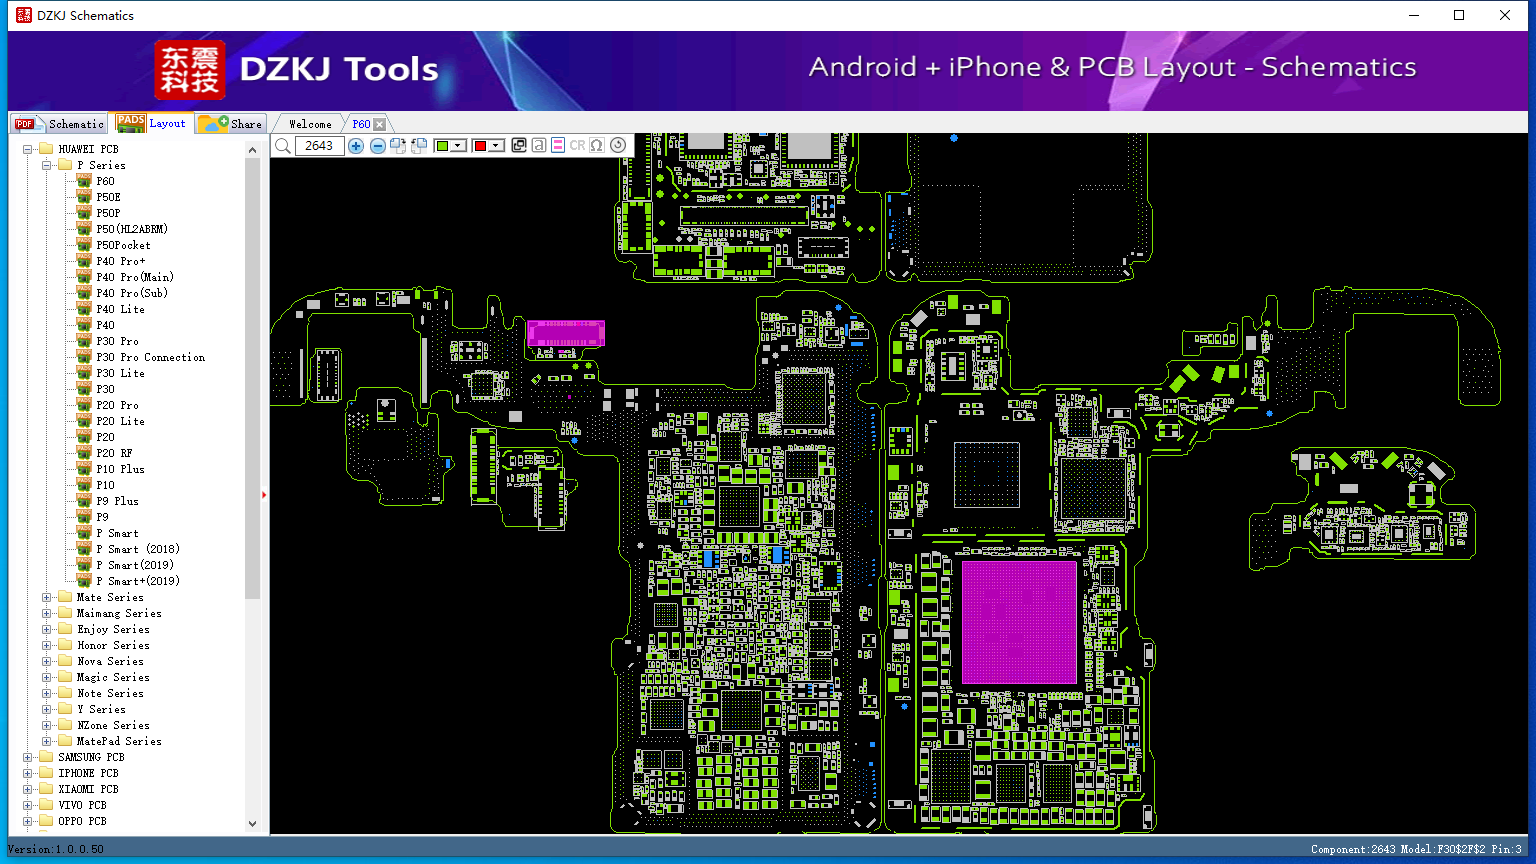
Task: Collapse the HUAWEI PCB tree node
Action: (28, 149)
